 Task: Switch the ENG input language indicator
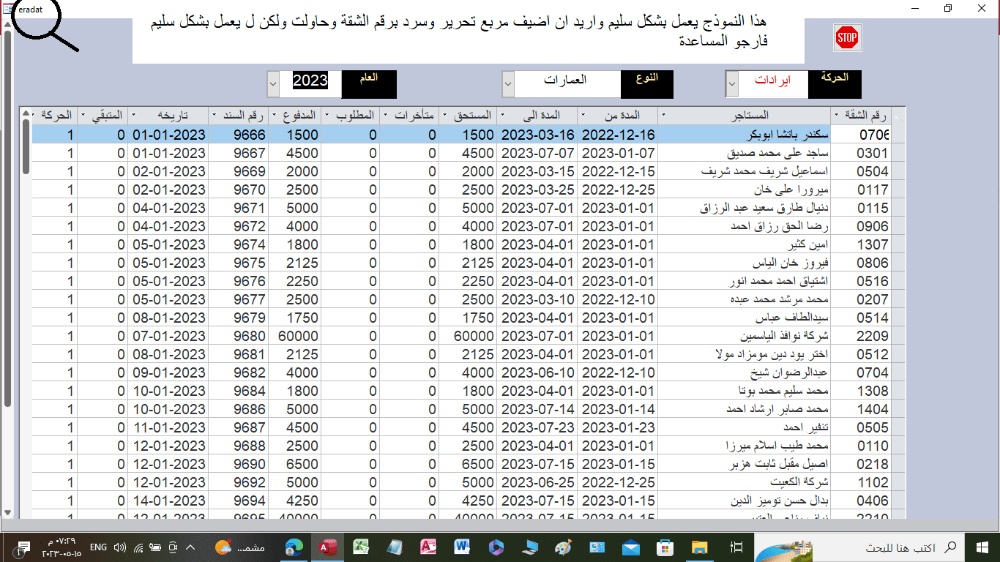pyautogui.click(x=98, y=547)
